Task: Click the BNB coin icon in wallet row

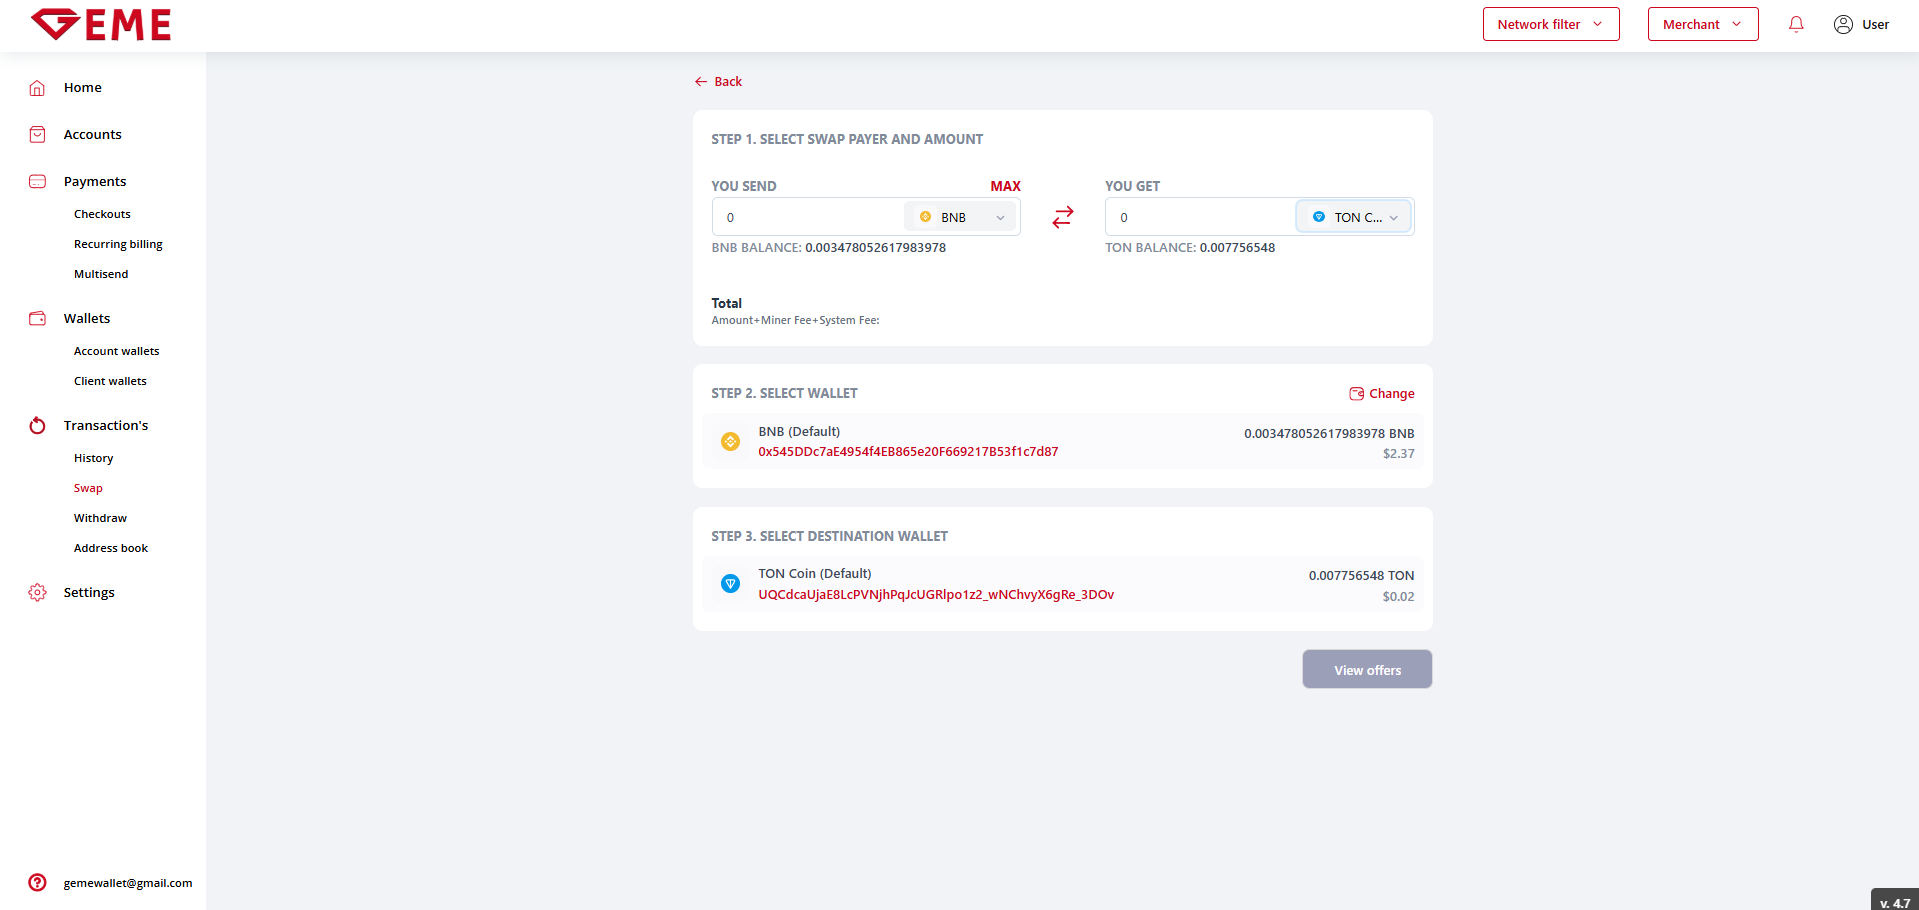Action: 731,442
